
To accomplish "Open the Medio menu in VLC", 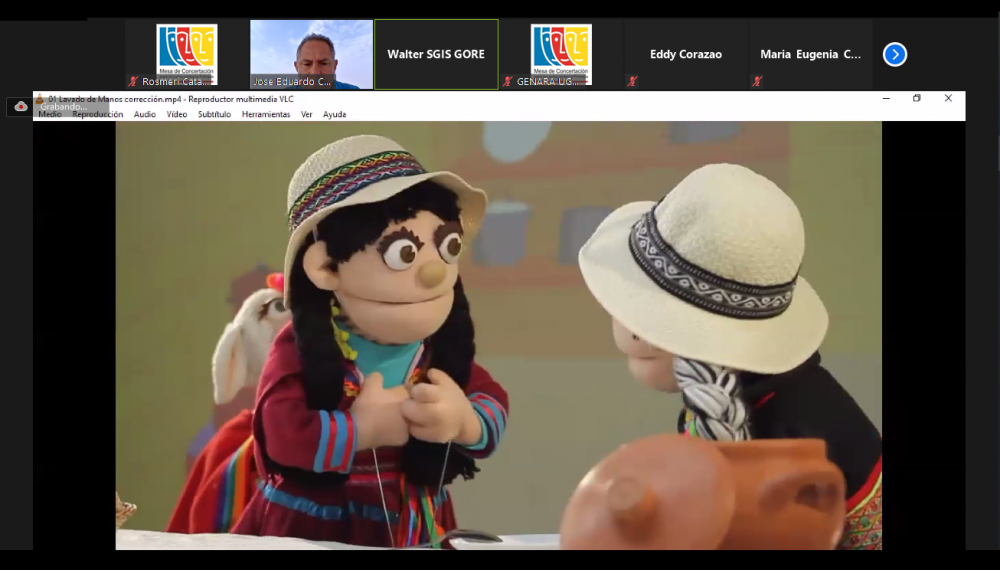I will point(50,114).
